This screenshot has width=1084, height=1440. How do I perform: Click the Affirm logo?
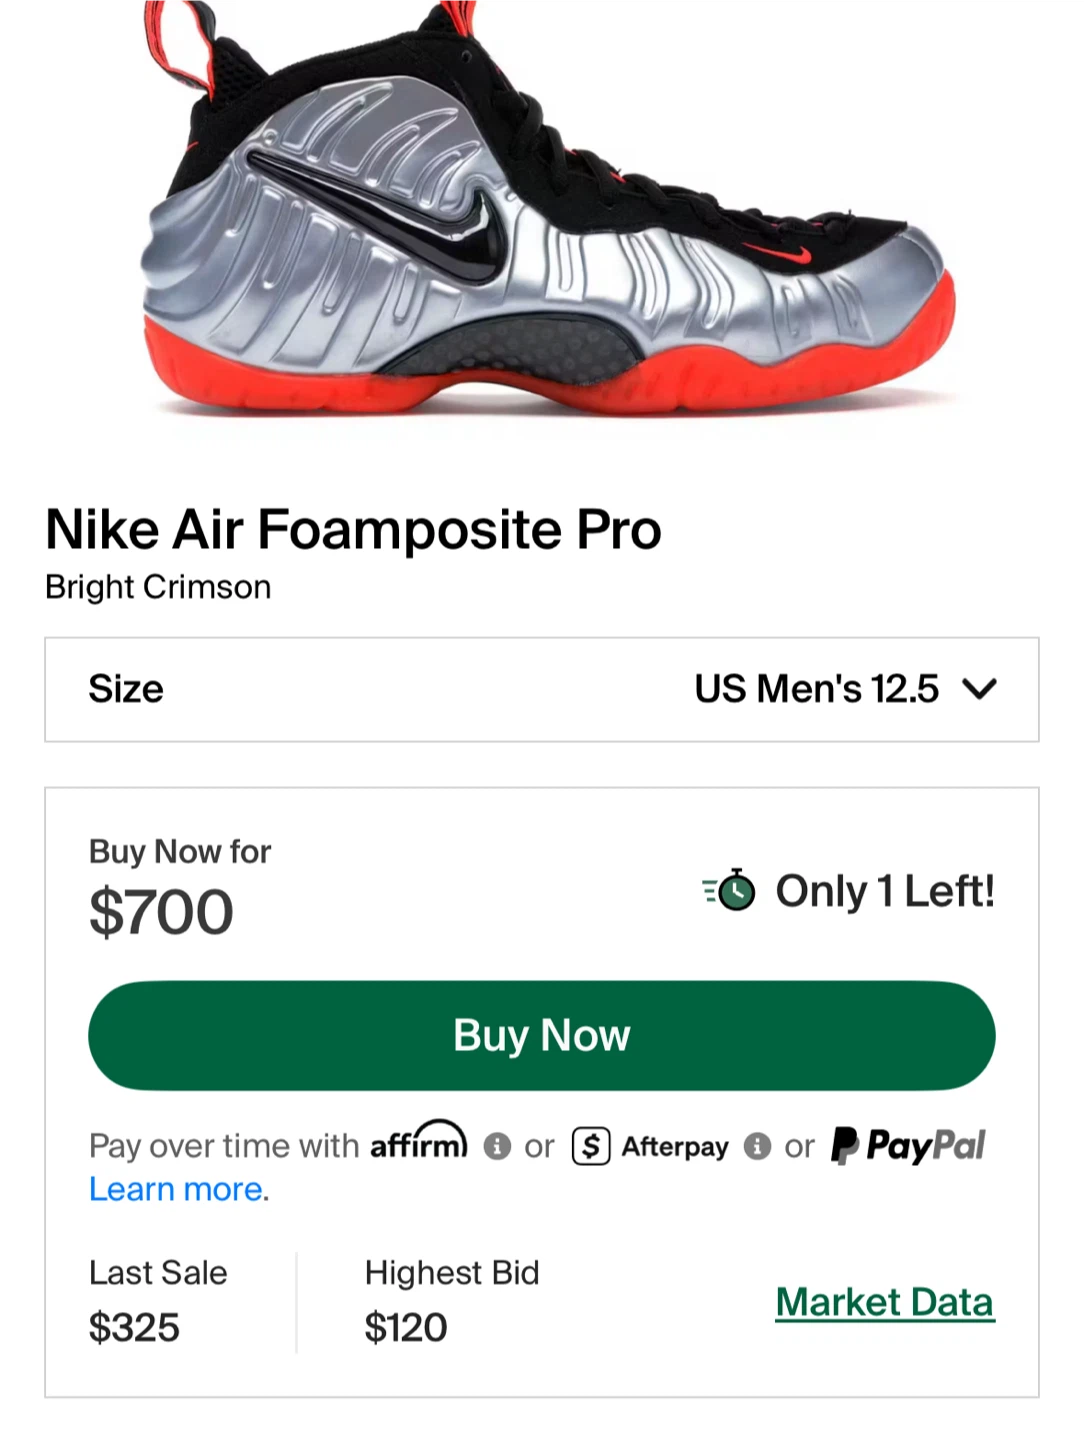click(418, 1142)
